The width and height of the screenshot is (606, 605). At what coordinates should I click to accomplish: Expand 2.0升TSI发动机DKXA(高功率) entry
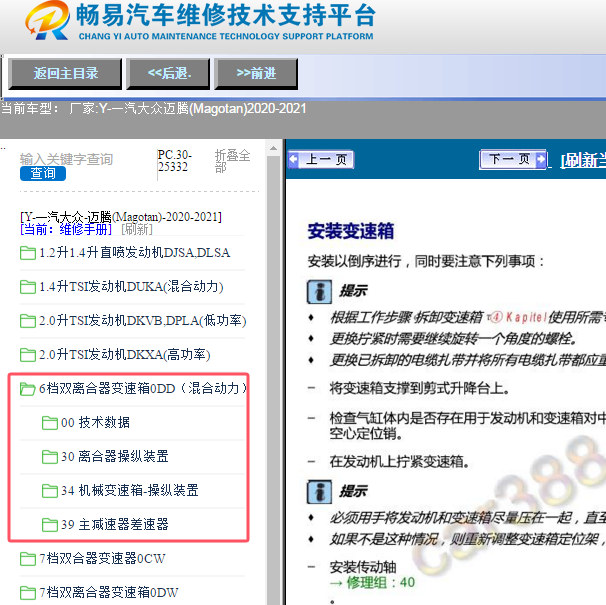click(x=124, y=354)
